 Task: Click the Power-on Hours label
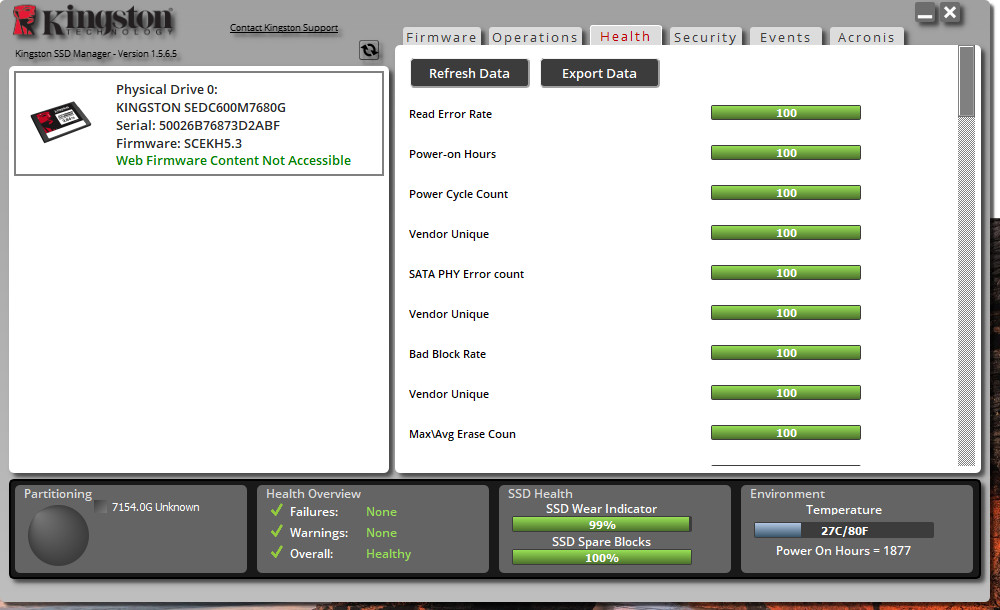tap(452, 154)
